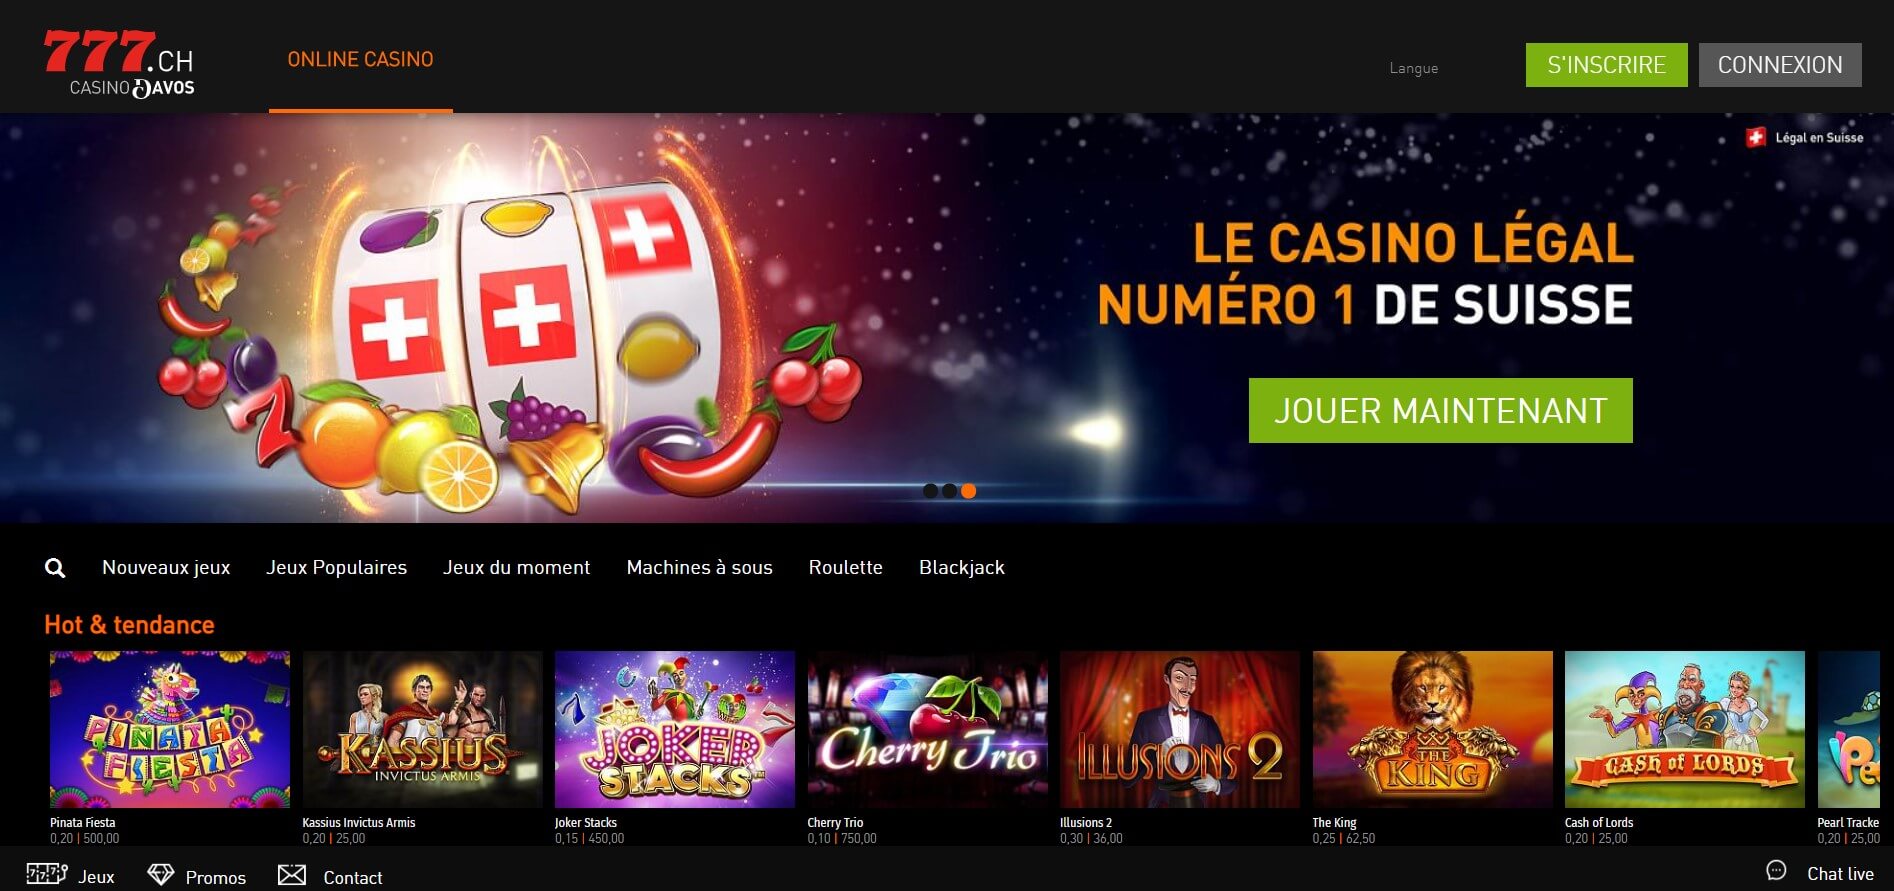Open the Pinata Fiesta game thumbnail
1894x891 pixels.
[170, 729]
